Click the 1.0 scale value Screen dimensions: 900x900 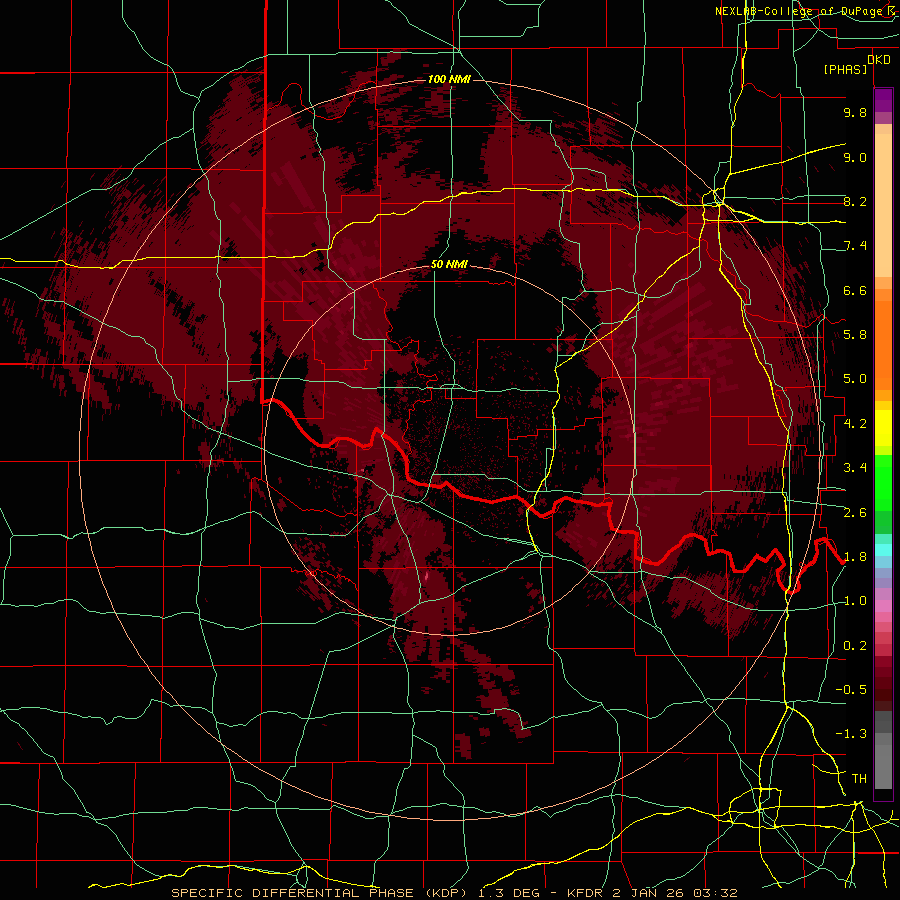[x=855, y=600]
